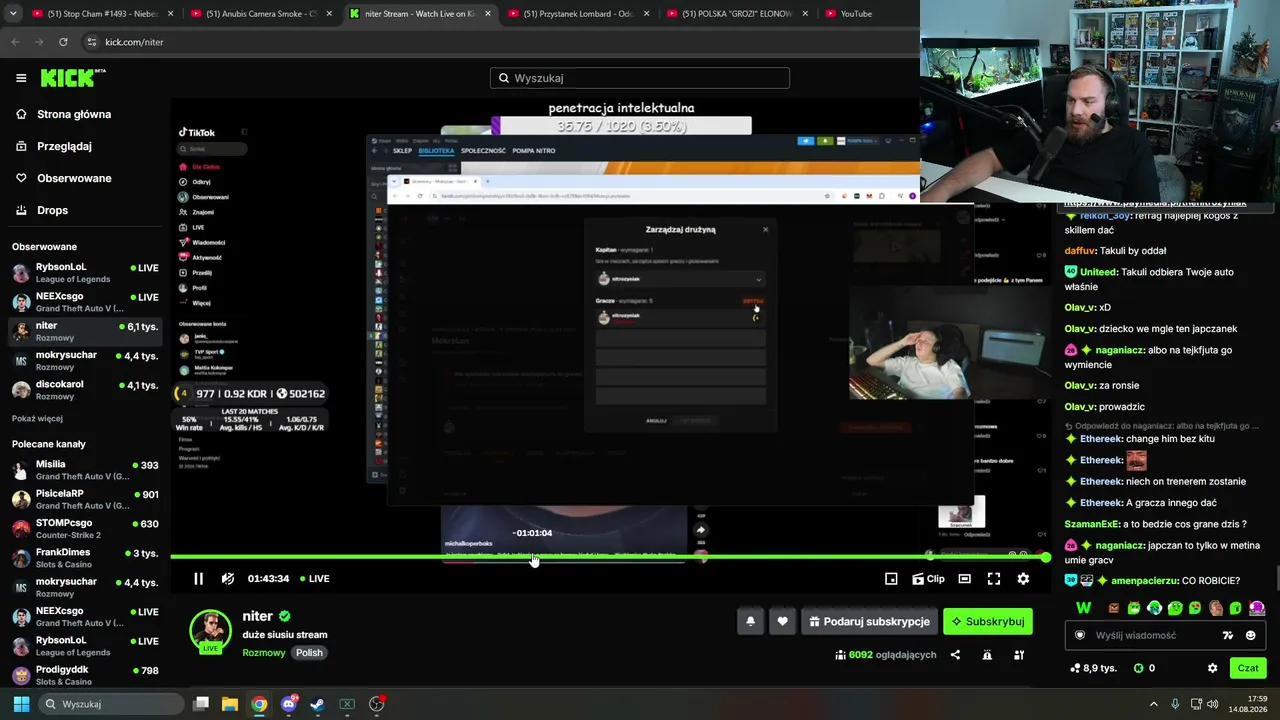Share the niter stream

point(955,655)
